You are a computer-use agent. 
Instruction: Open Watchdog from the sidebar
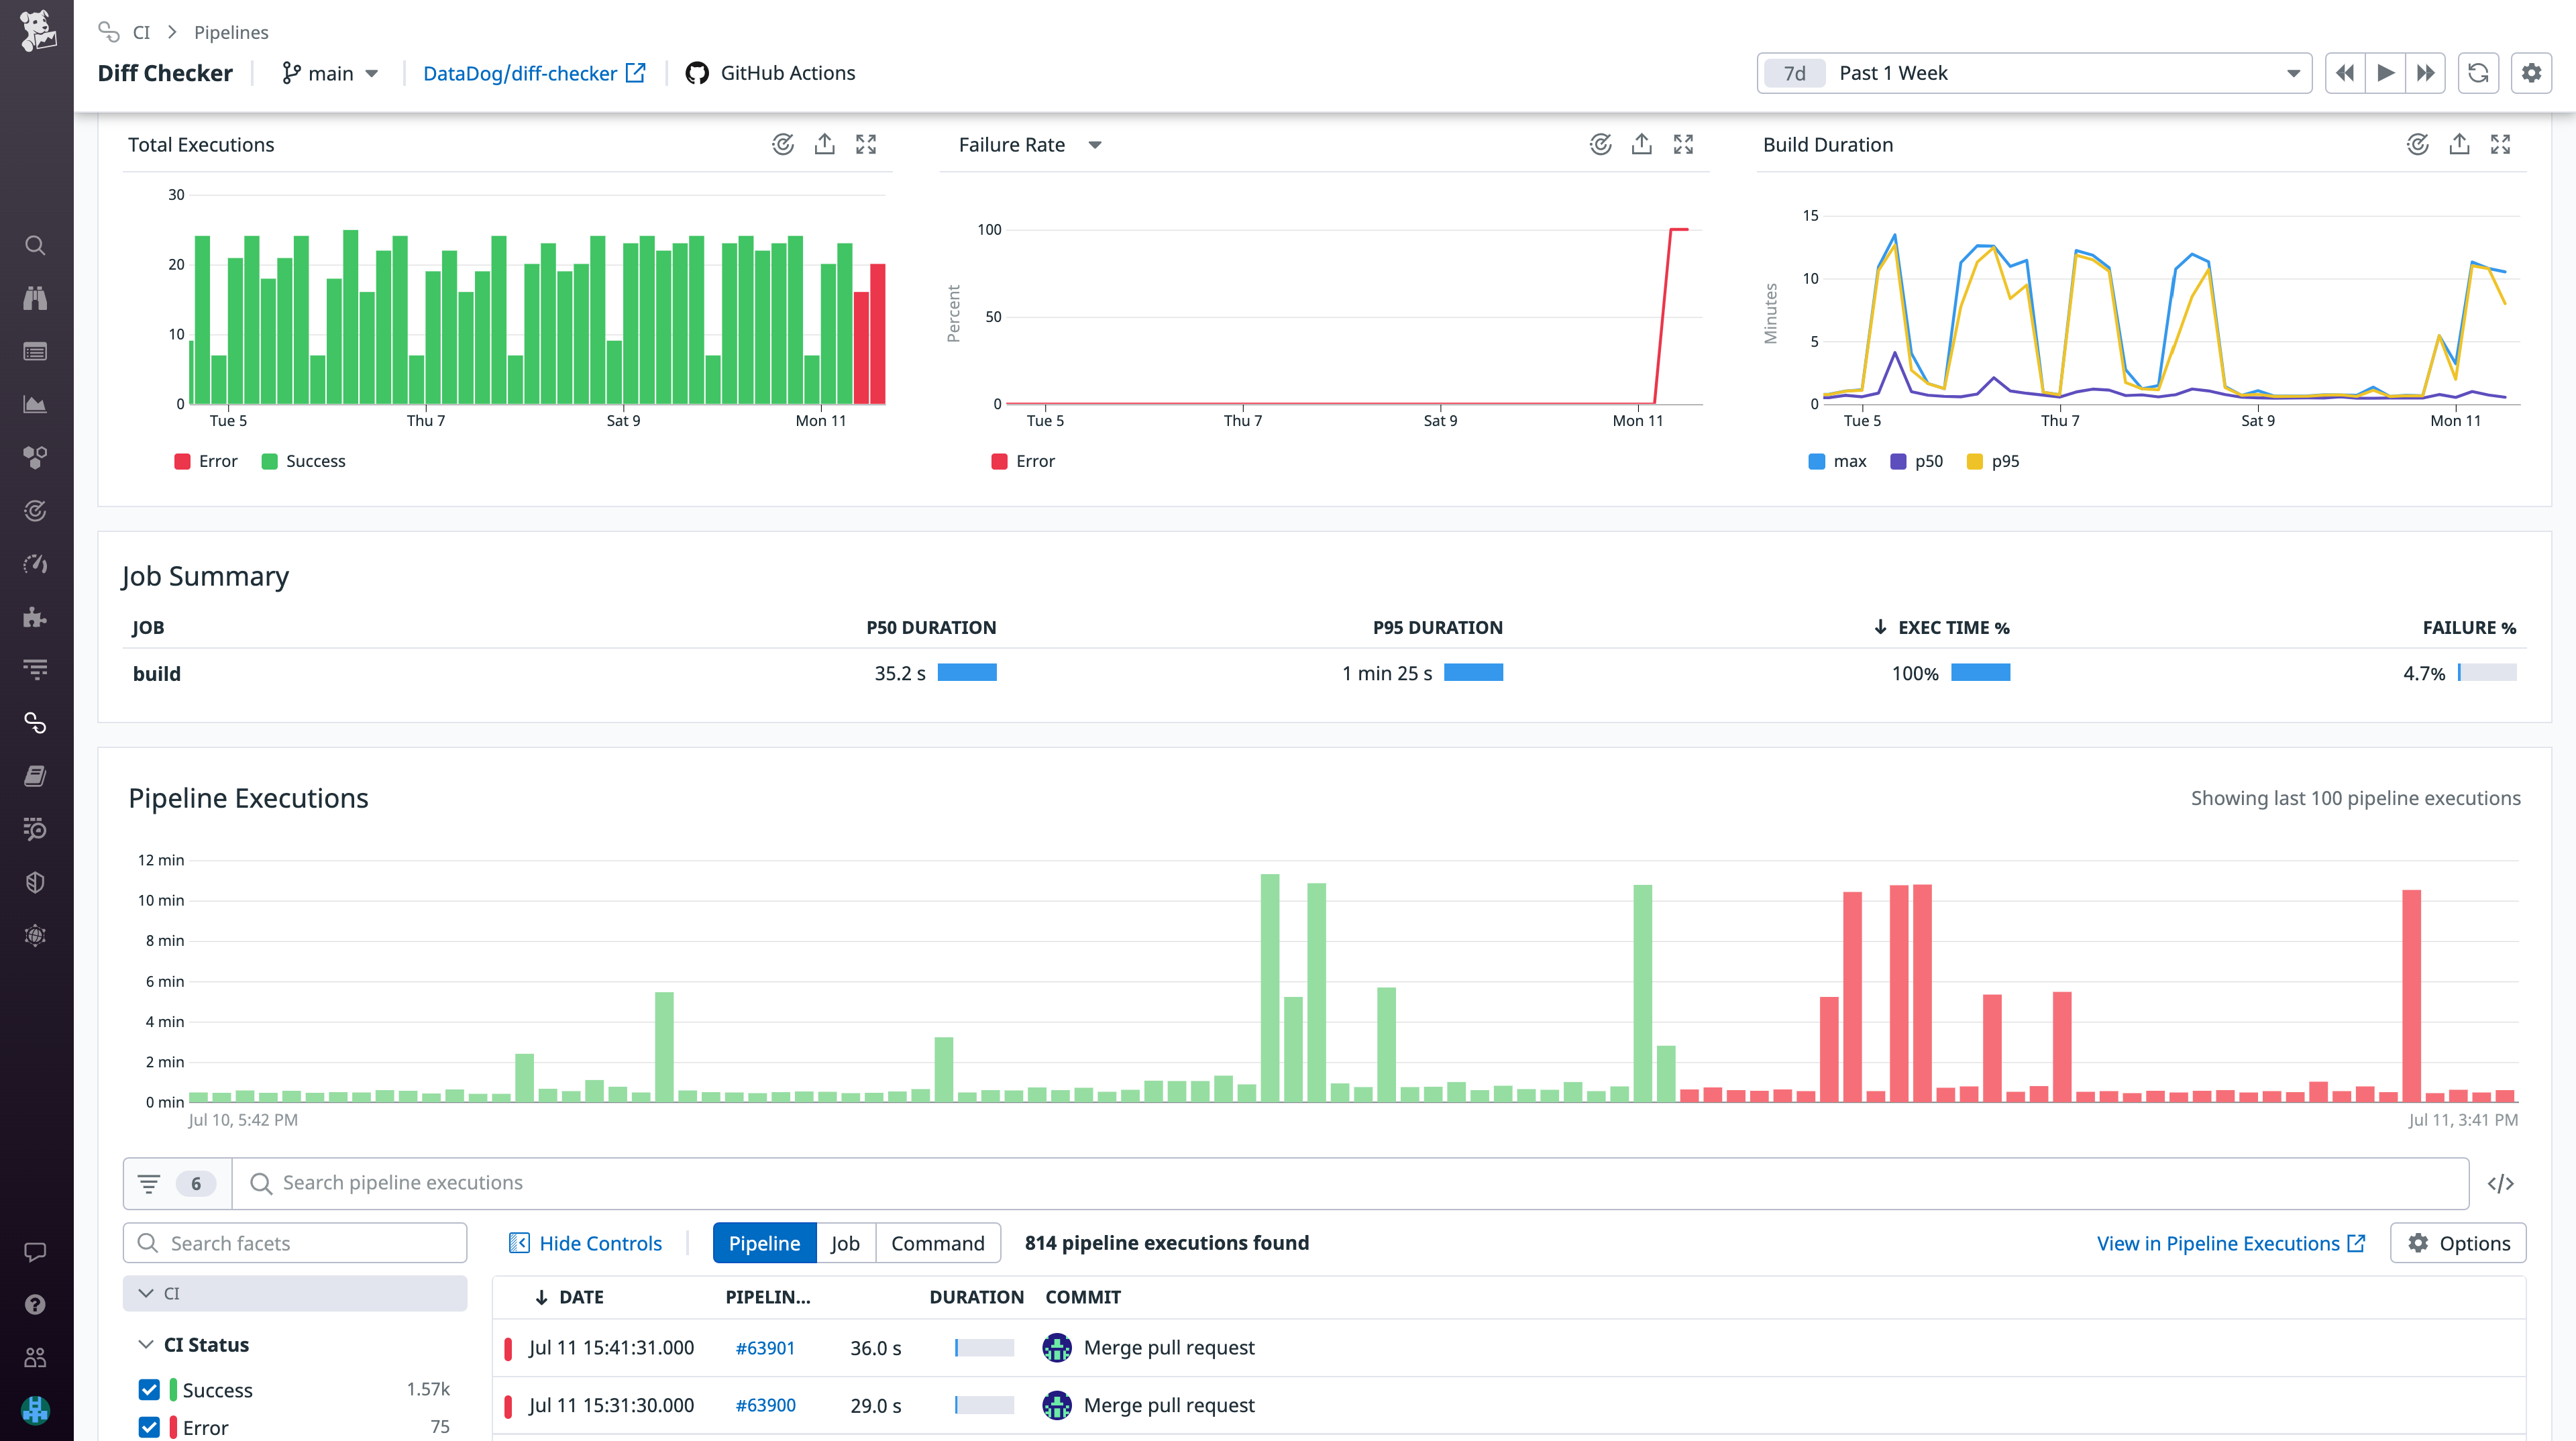(36, 297)
